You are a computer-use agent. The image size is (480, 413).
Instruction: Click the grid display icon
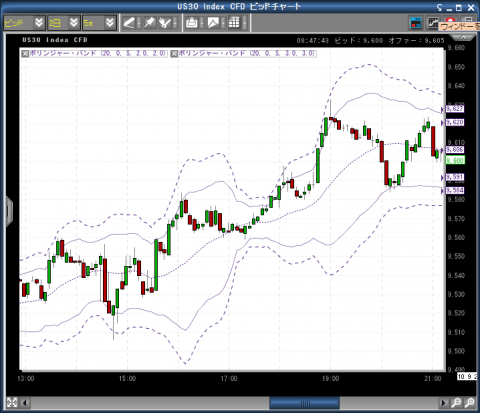(234, 23)
